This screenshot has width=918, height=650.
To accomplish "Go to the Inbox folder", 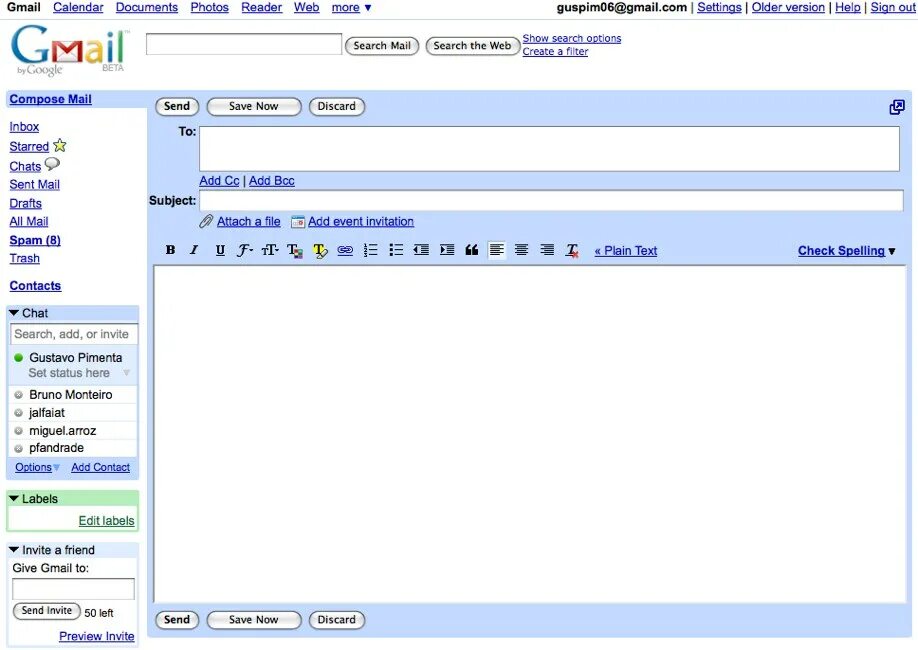I will tap(24, 126).
